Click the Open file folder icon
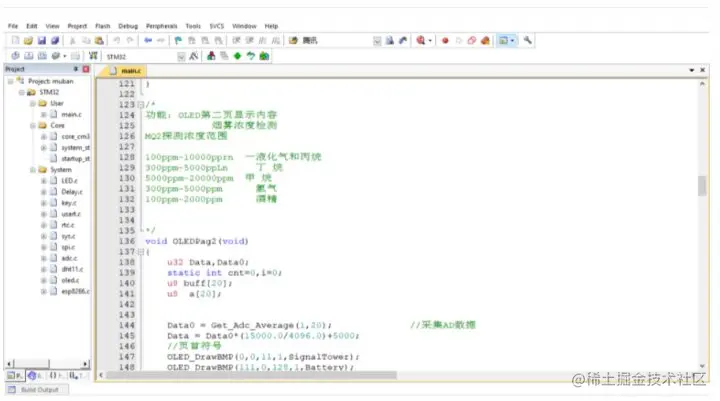This screenshot has width=720, height=401. click(28, 40)
